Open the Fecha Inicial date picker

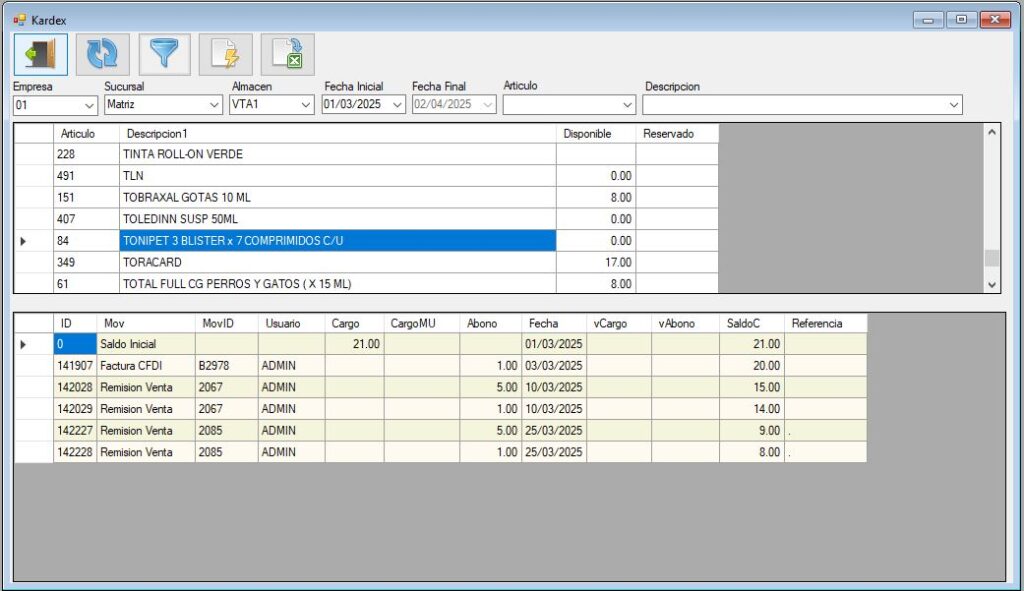tap(397, 105)
